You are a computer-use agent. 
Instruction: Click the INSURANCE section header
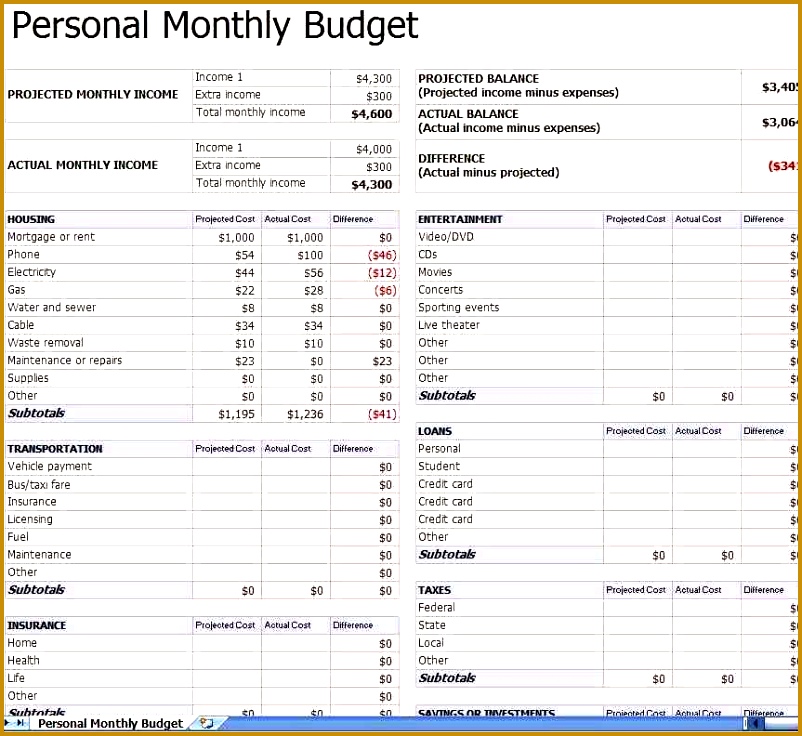pyautogui.click(x=36, y=626)
